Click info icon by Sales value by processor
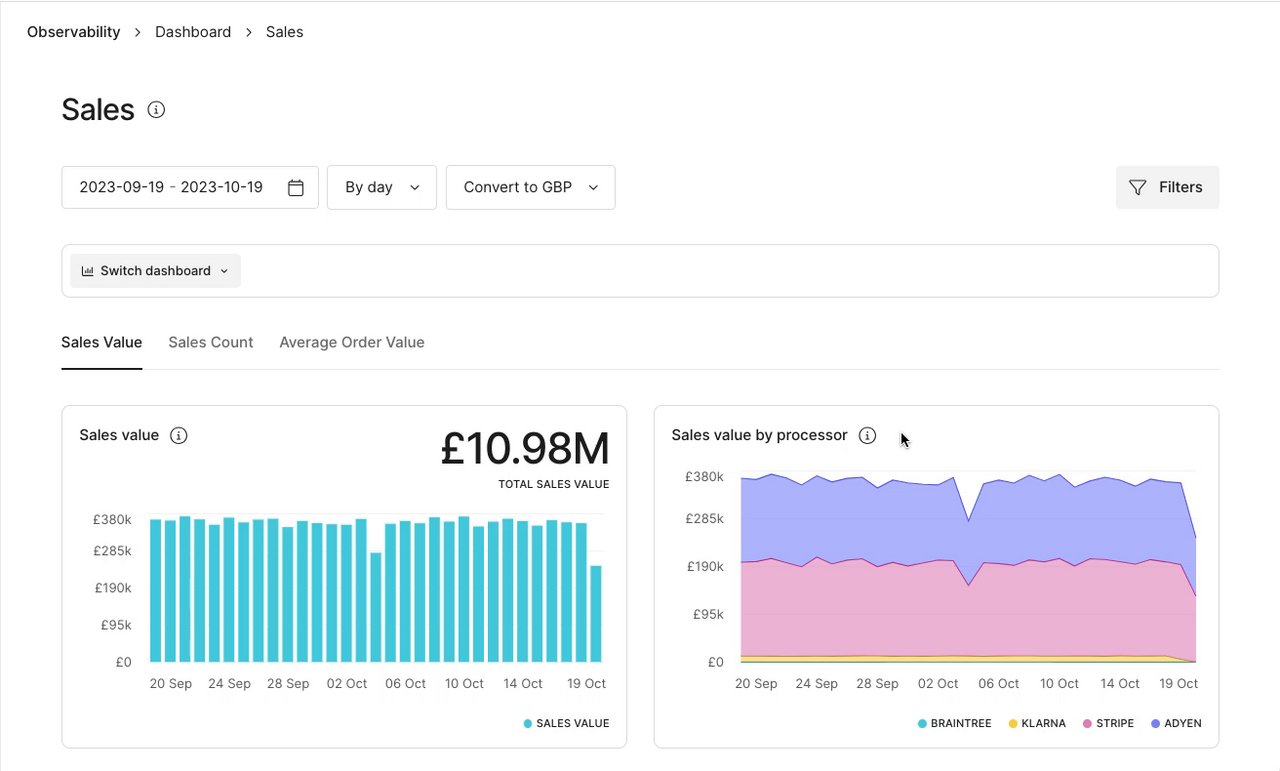Viewport: 1280px width, 771px height. pos(868,435)
